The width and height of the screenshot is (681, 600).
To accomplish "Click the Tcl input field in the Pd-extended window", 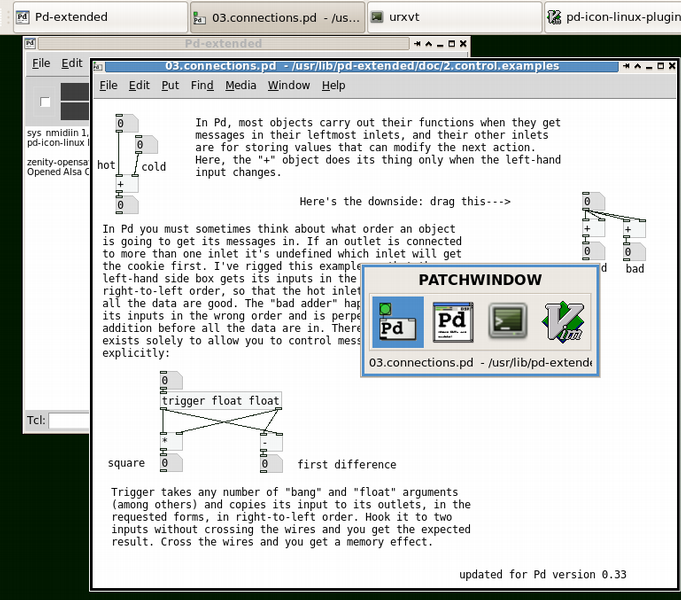I will (69, 420).
